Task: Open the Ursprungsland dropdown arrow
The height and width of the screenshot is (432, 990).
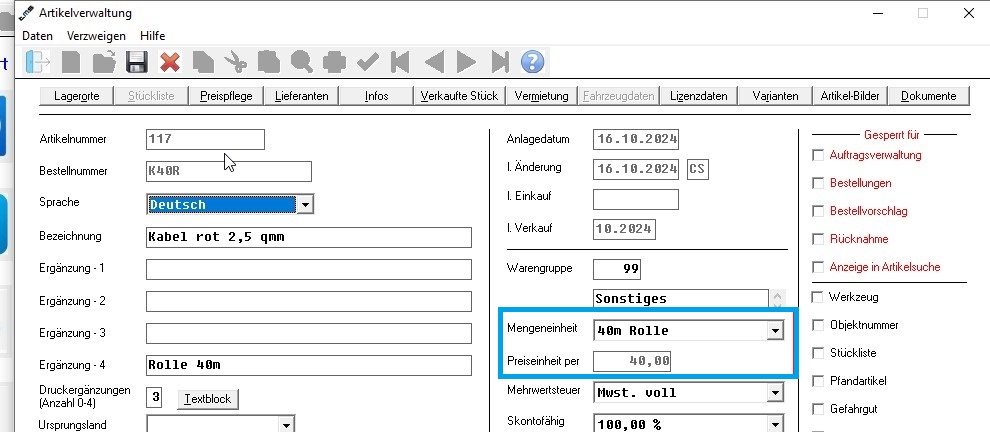Action: click(287, 424)
